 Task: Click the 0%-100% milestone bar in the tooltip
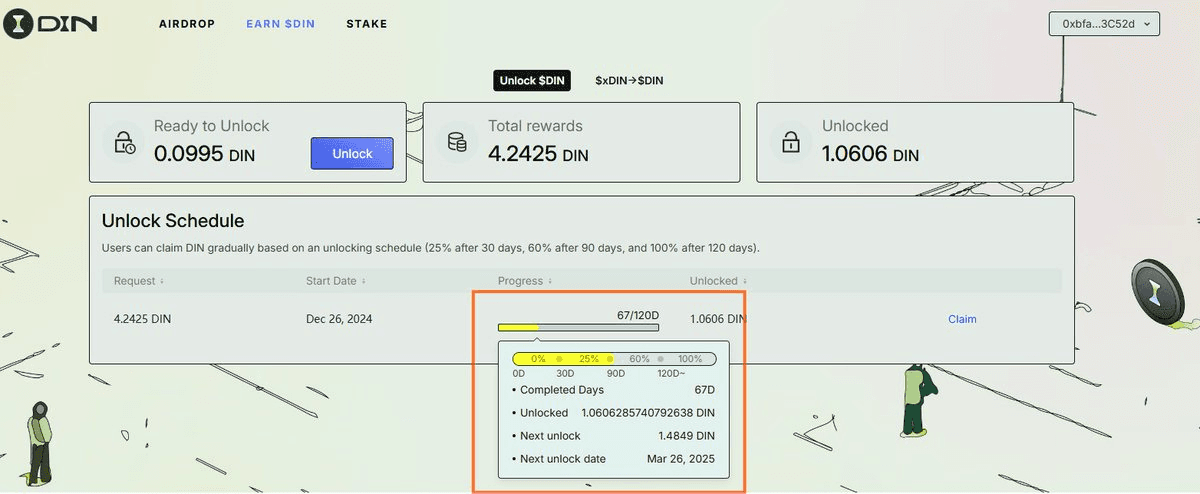point(614,358)
